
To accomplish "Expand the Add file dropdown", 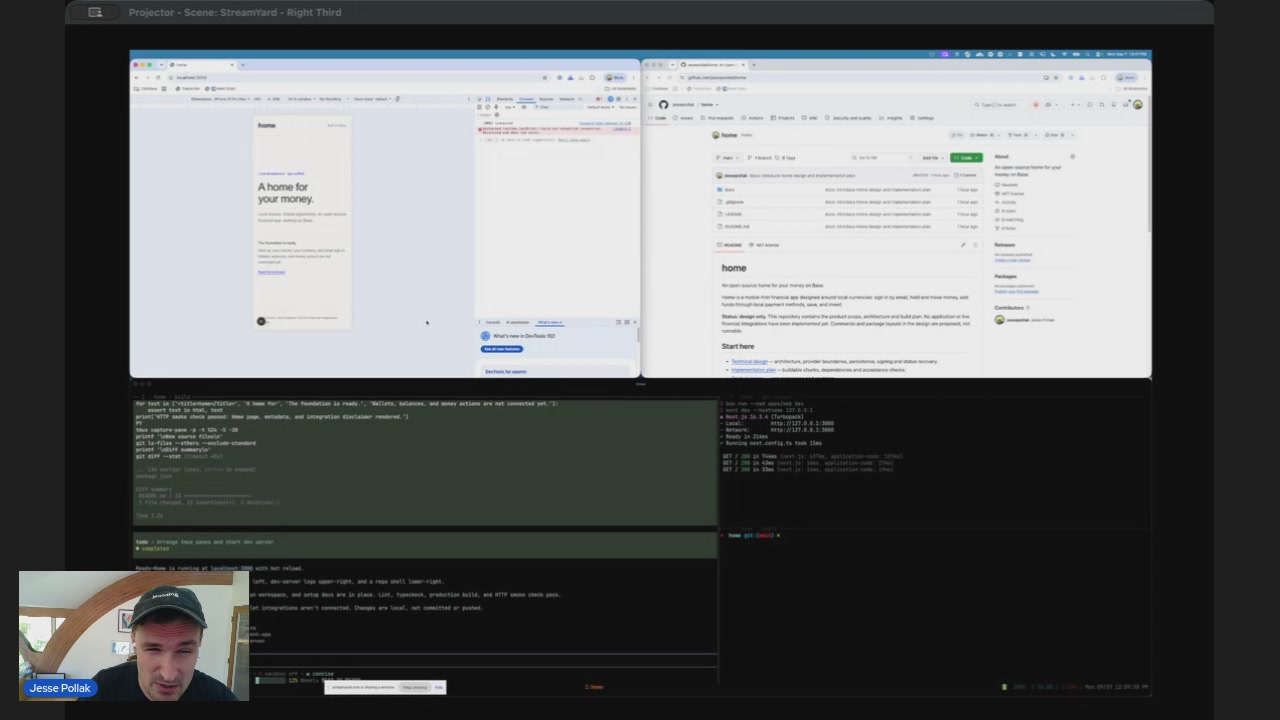I will (x=933, y=158).
